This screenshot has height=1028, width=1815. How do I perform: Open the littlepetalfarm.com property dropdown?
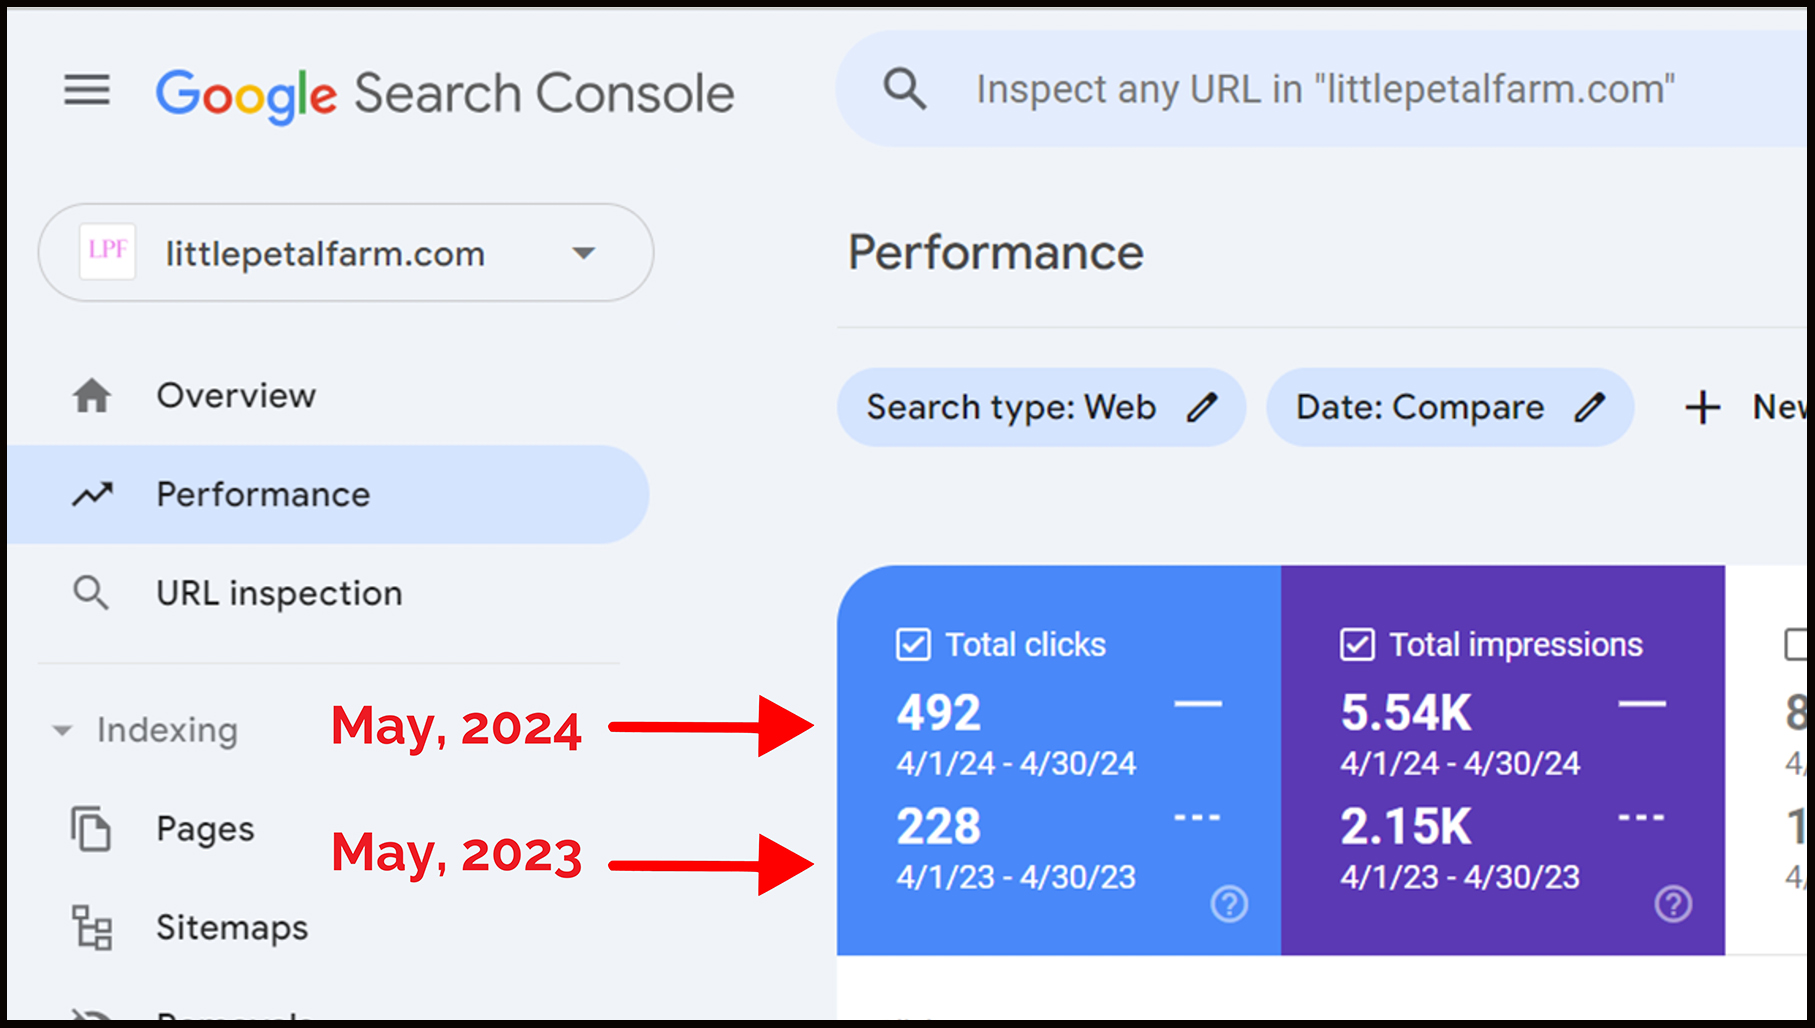[346, 253]
